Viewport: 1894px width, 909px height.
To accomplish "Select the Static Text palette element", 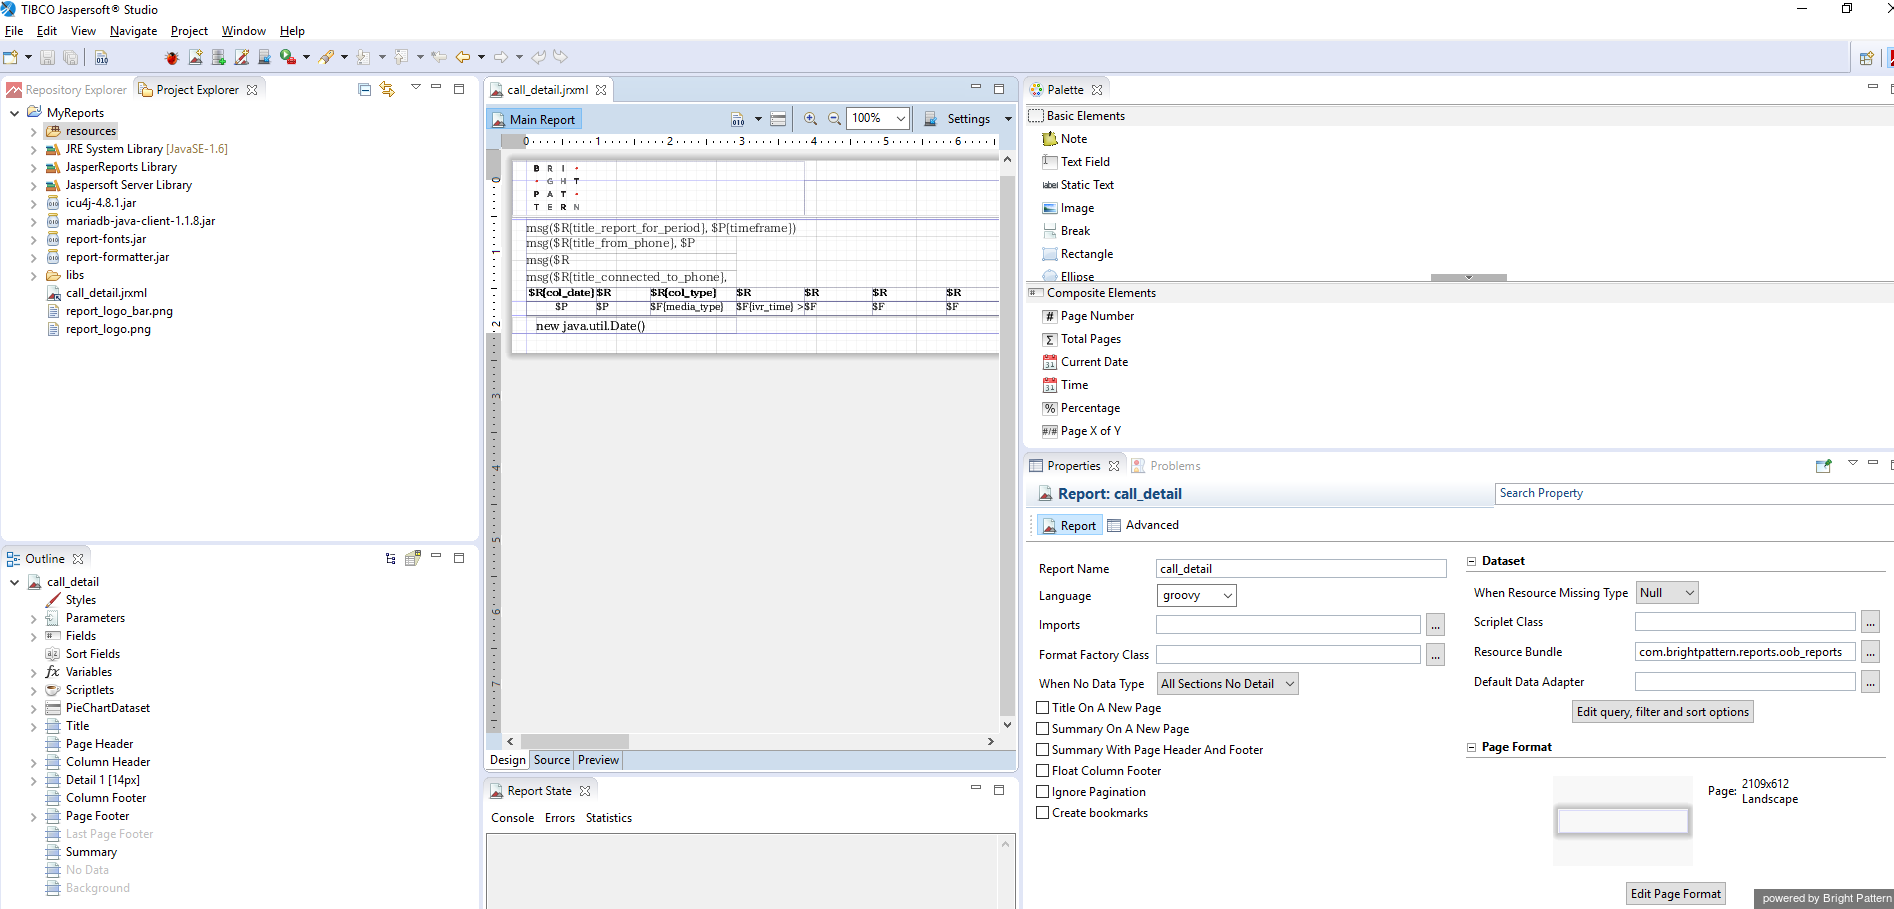I will click(x=1078, y=185).
